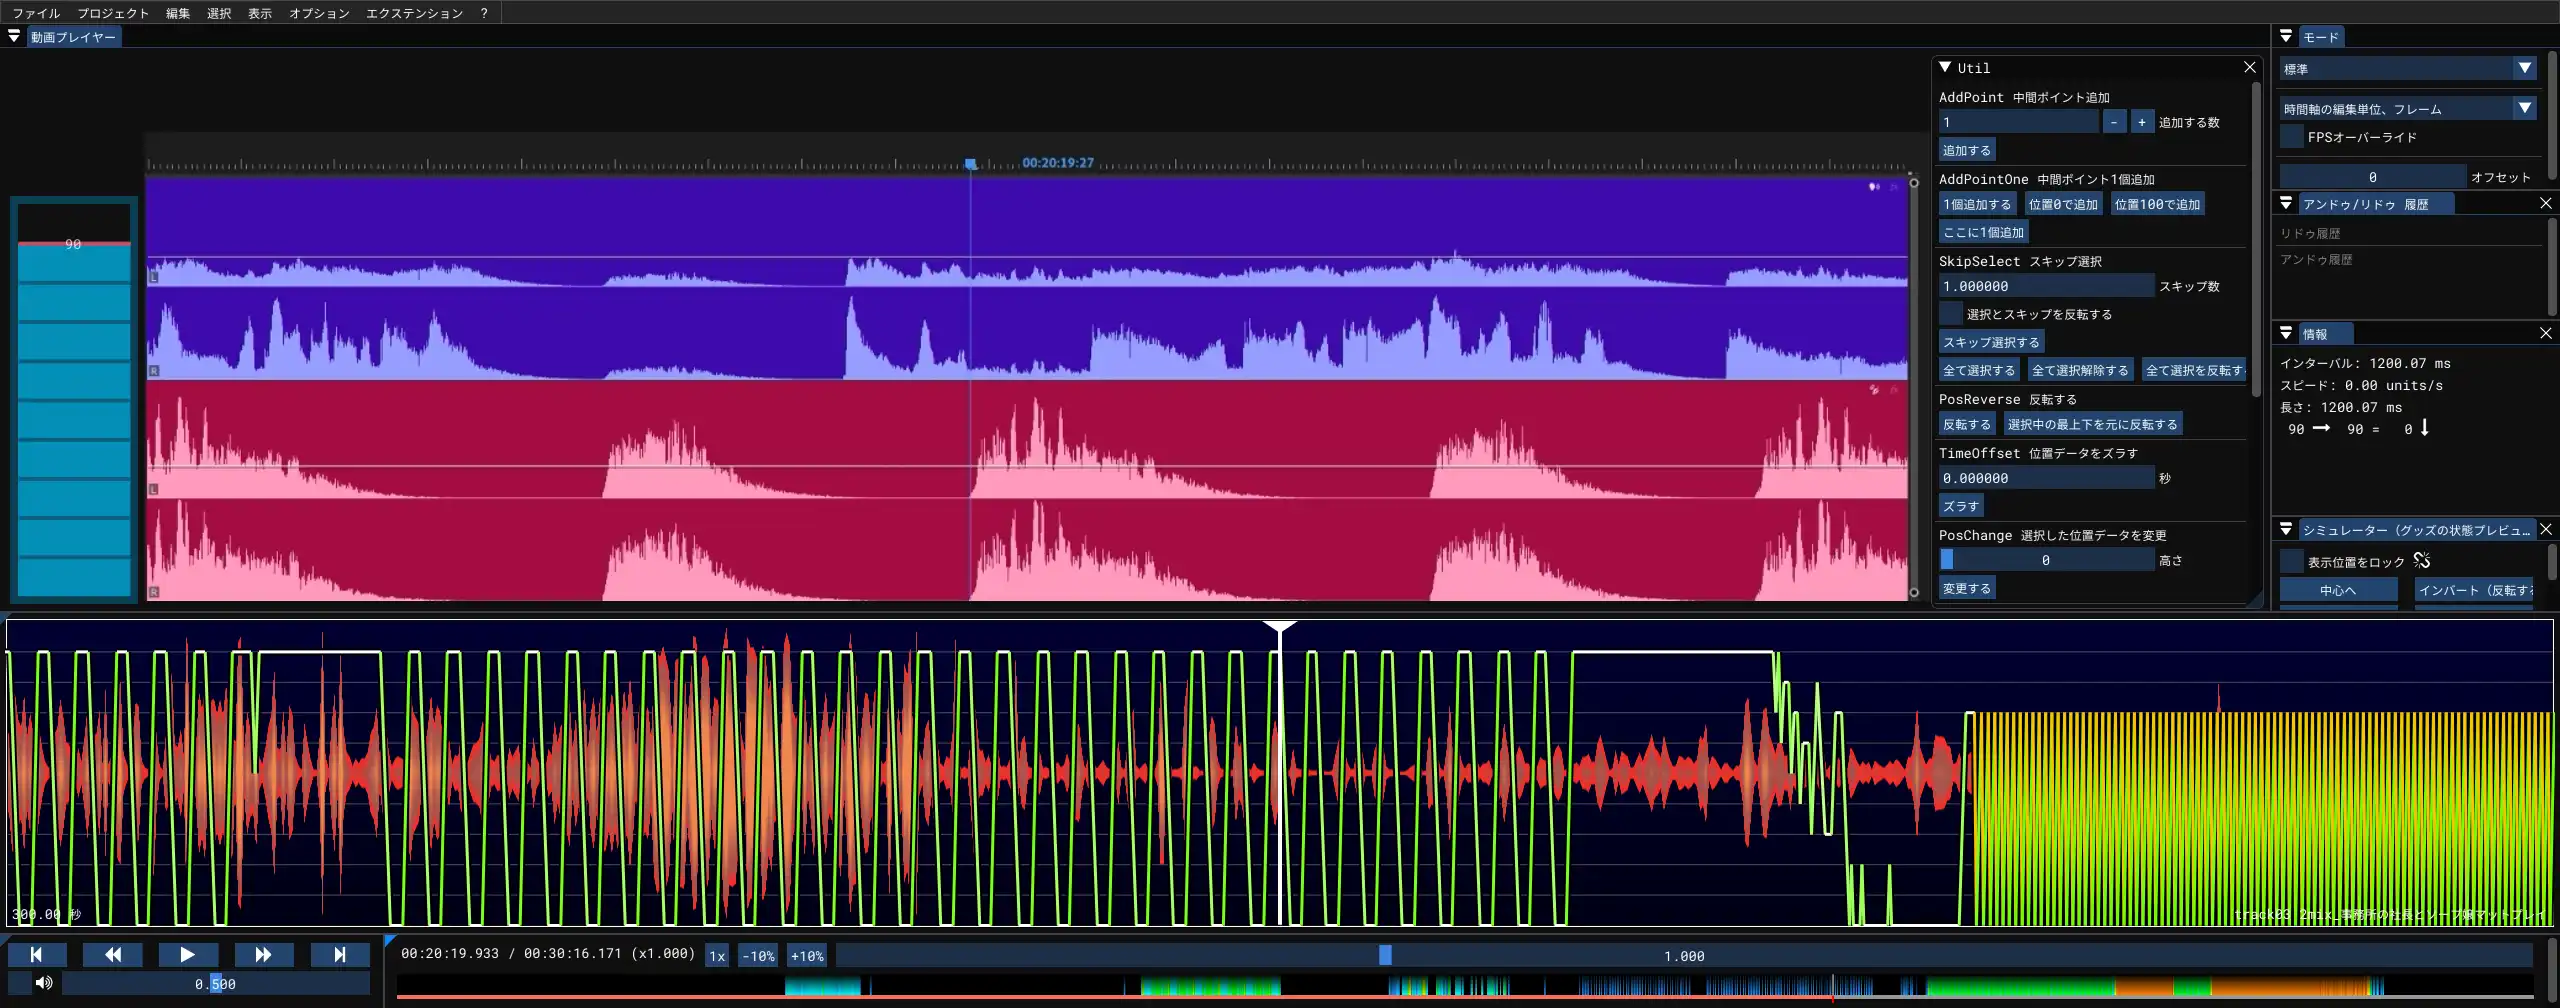Viewport: 2560px width, 1008px height.
Task: Click the スキップ数 input field 1.000000
Action: pos(2046,286)
